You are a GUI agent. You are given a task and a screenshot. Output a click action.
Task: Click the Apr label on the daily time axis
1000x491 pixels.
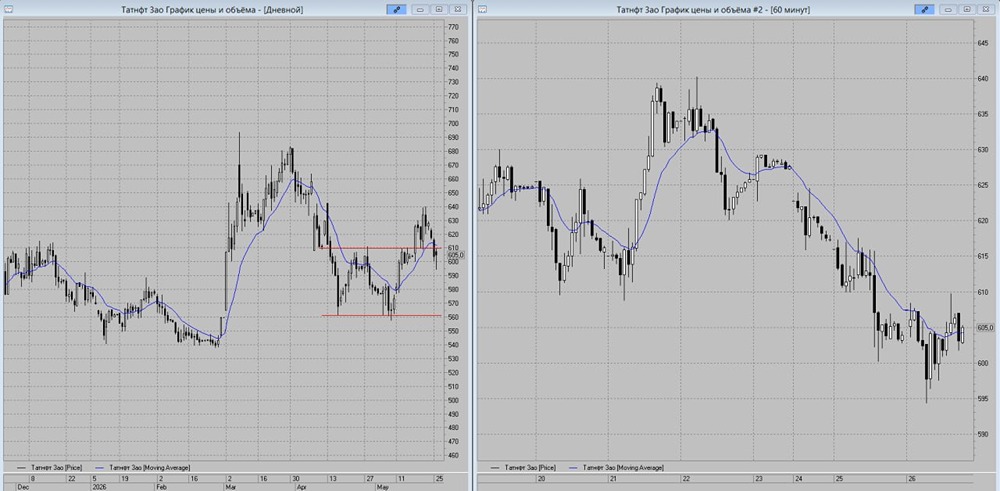300,487
